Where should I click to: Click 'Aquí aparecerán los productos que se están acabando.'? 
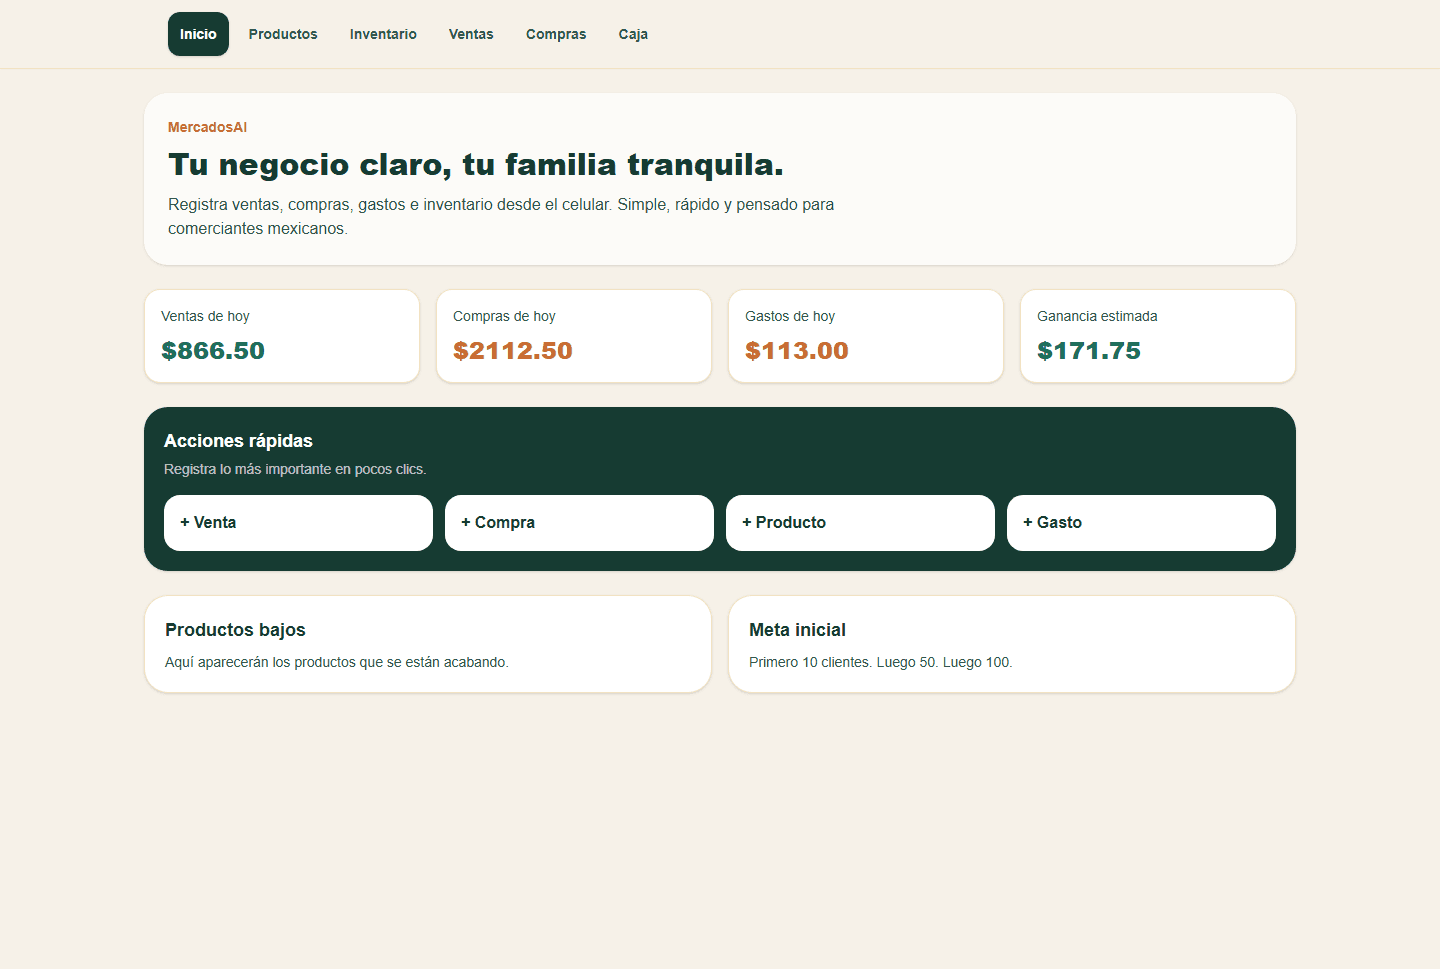[x=337, y=662]
